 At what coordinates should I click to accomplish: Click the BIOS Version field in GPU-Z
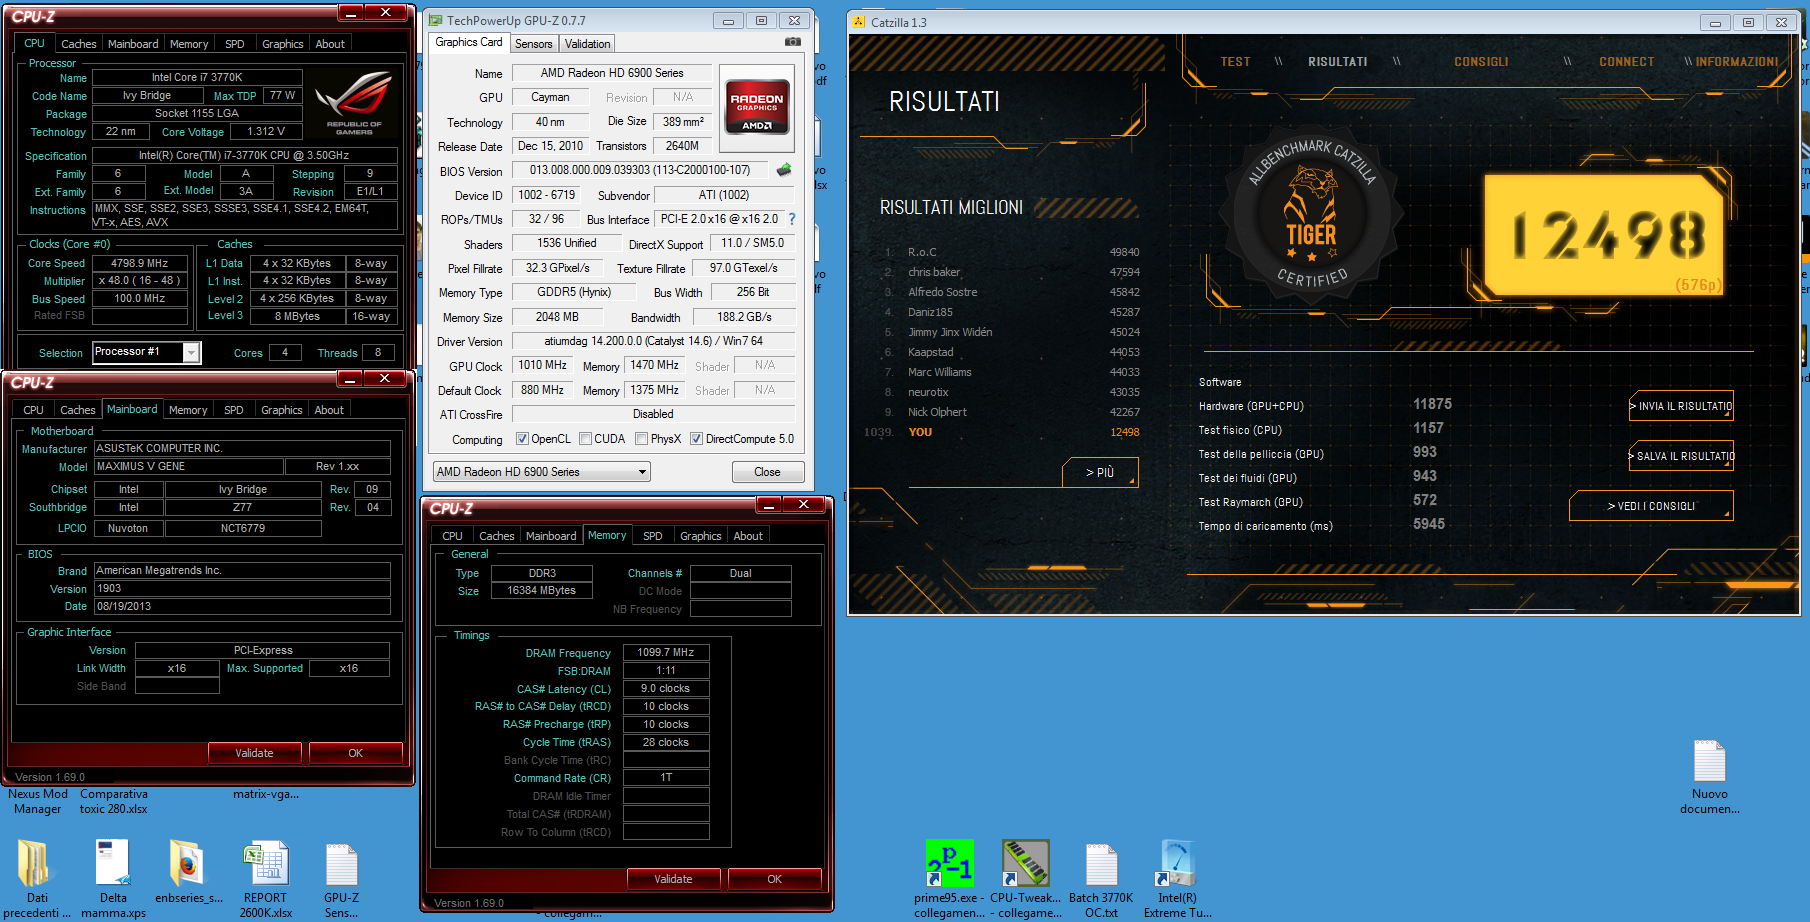click(639, 170)
